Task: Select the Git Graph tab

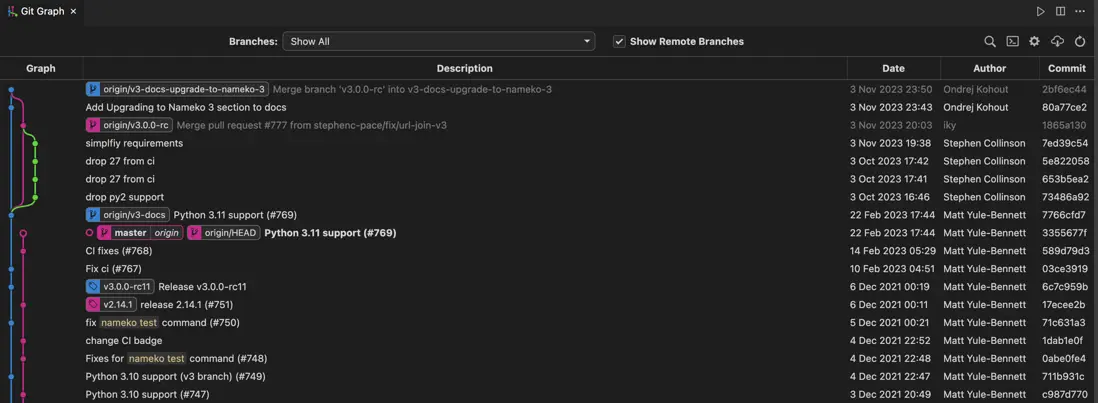Action: click(x=41, y=11)
